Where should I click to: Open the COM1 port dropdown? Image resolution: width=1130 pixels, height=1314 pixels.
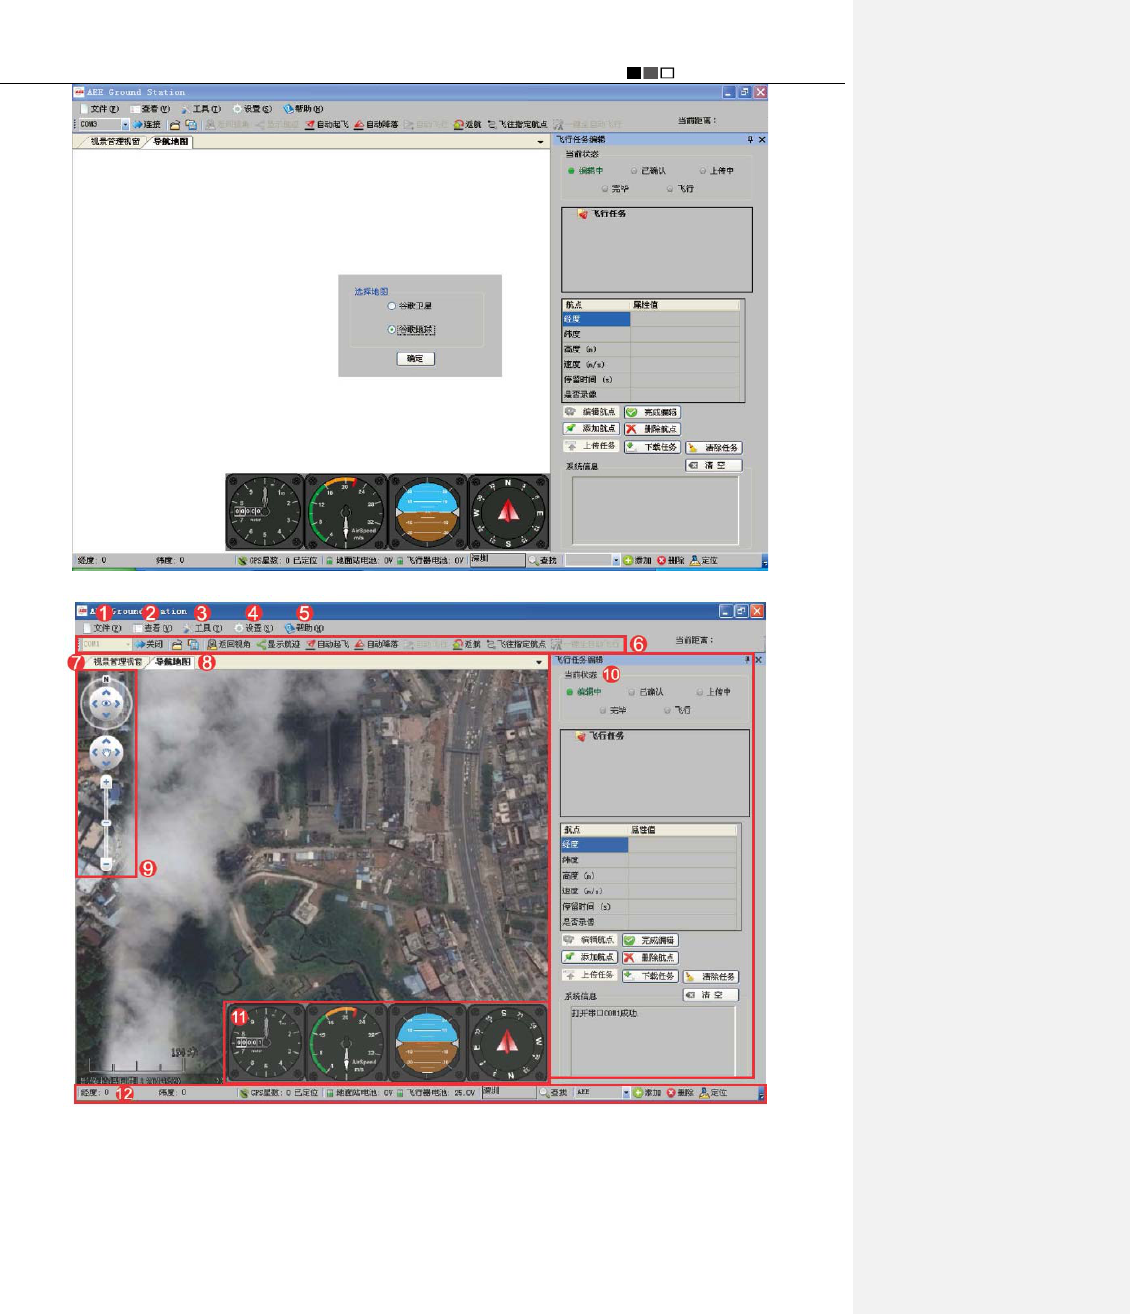127,645
